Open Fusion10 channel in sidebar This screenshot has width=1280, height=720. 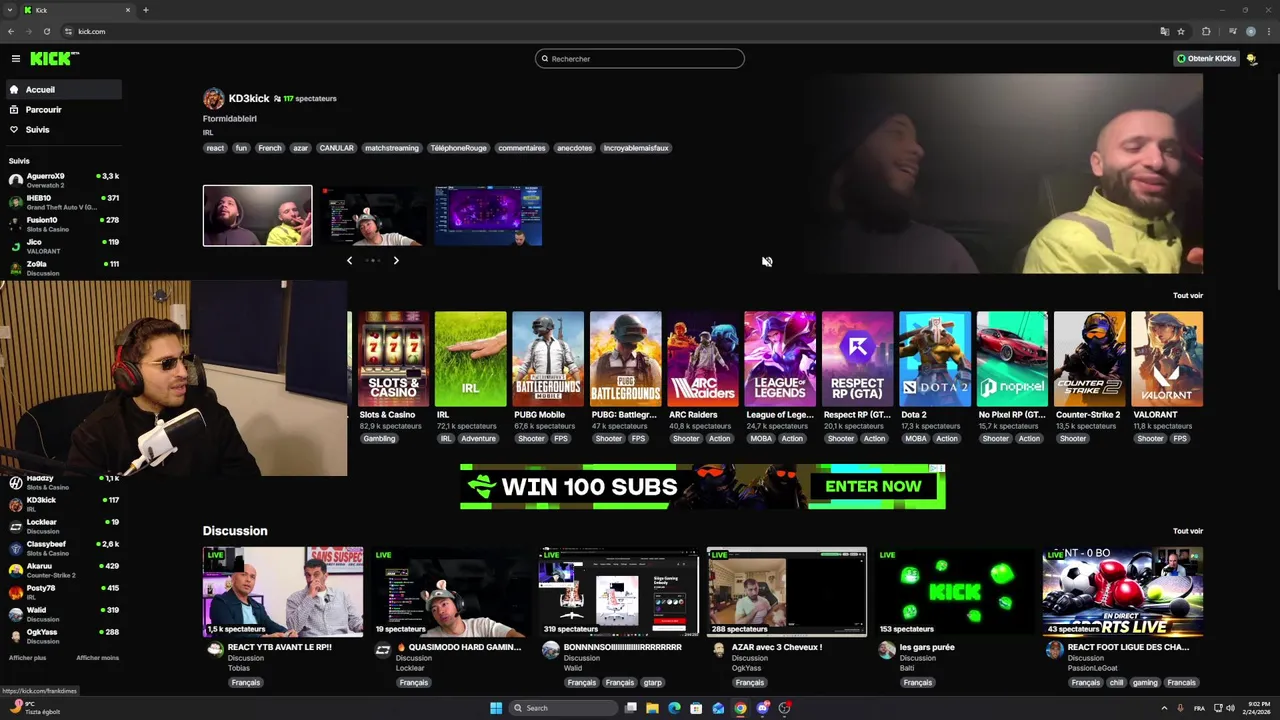pyautogui.click(x=62, y=224)
